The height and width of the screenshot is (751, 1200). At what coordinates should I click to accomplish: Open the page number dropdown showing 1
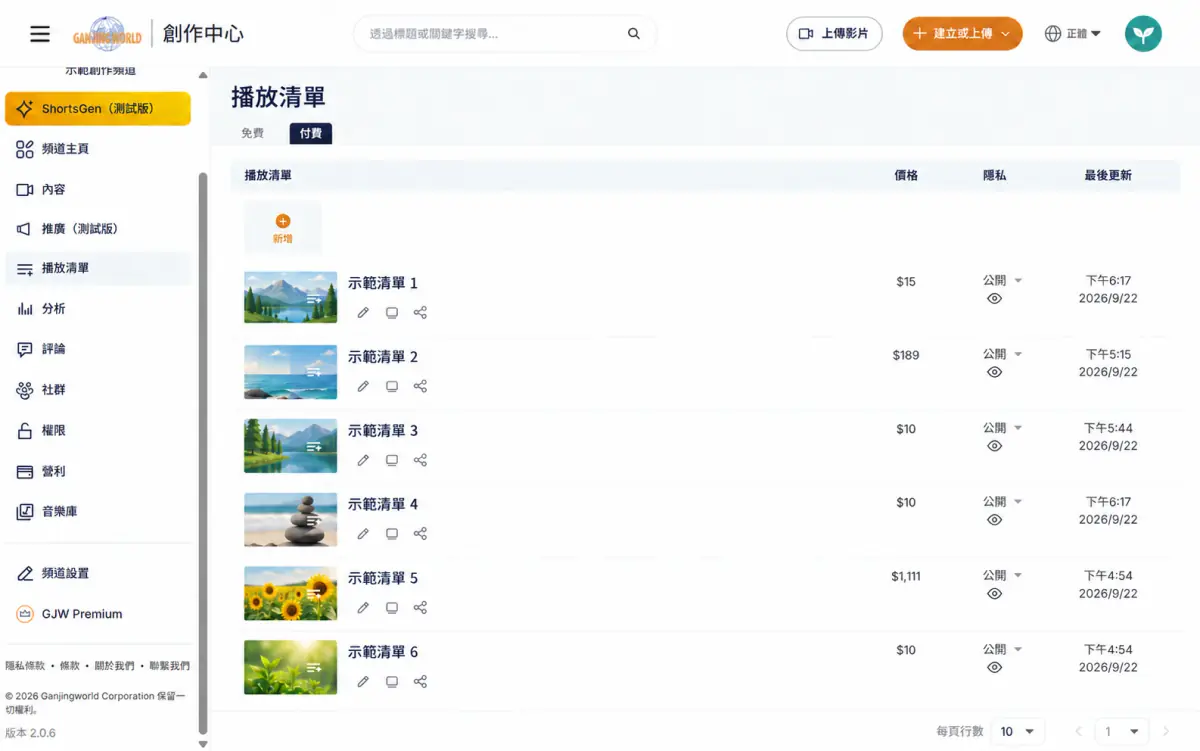[1124, 731]
